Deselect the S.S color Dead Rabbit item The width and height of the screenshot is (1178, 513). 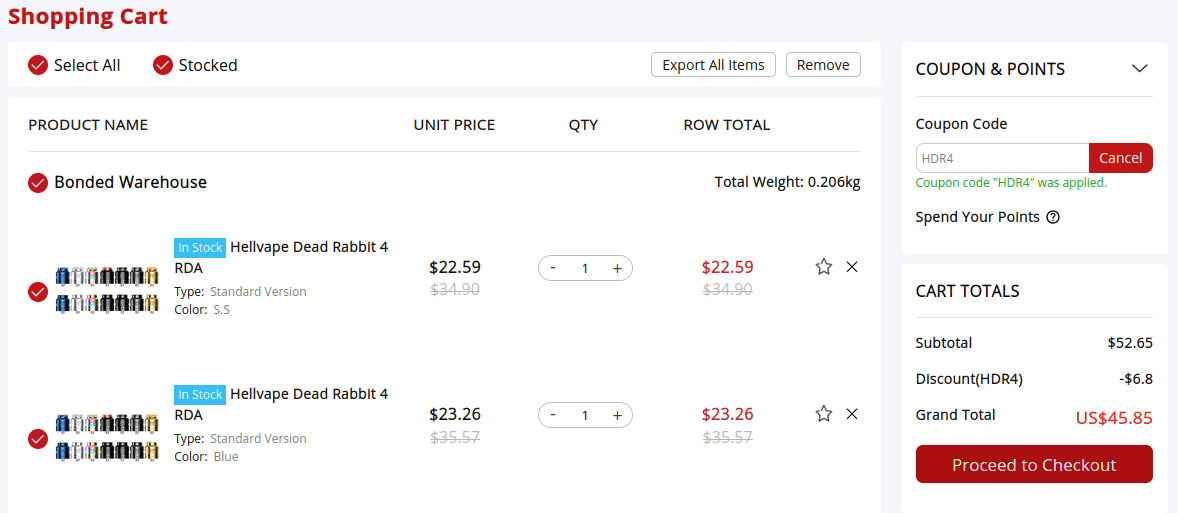38,292
